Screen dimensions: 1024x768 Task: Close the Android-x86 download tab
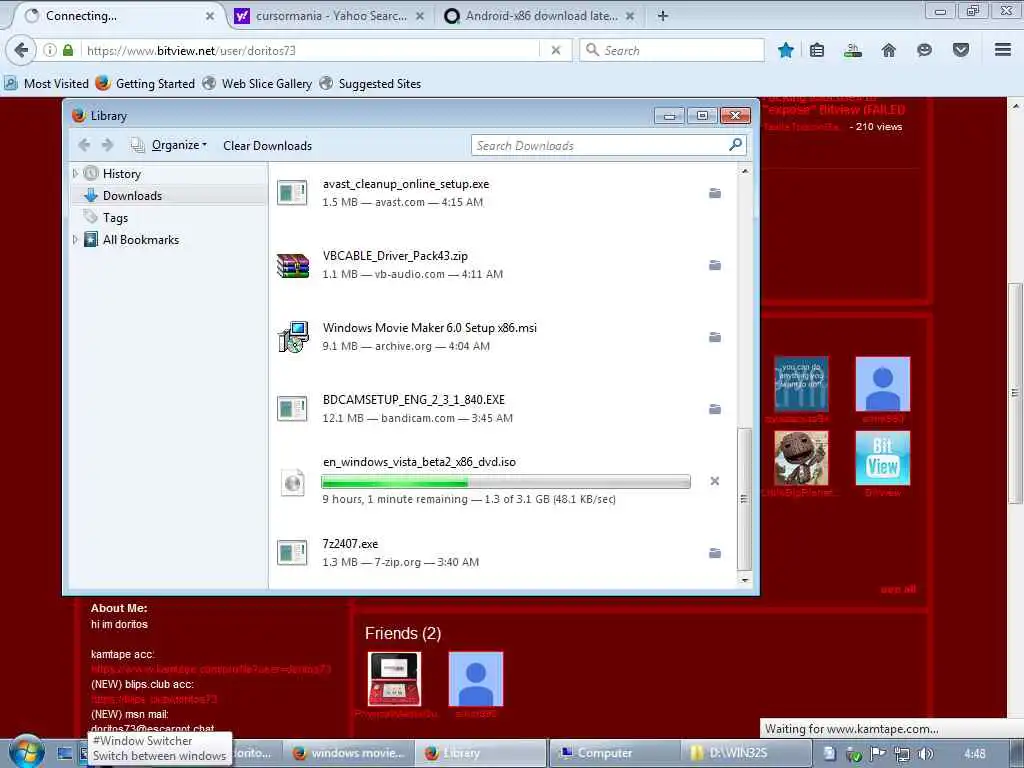point(630,16)
